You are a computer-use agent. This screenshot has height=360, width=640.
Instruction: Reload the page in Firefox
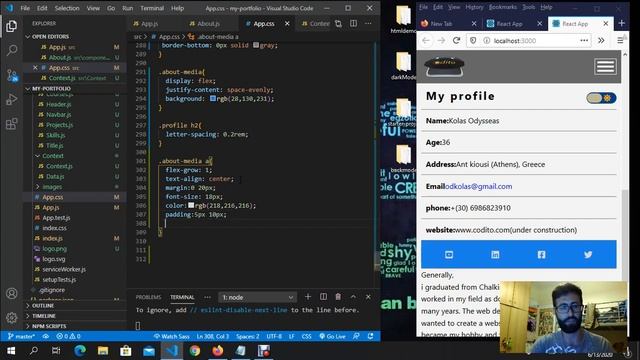pos(456,40)
